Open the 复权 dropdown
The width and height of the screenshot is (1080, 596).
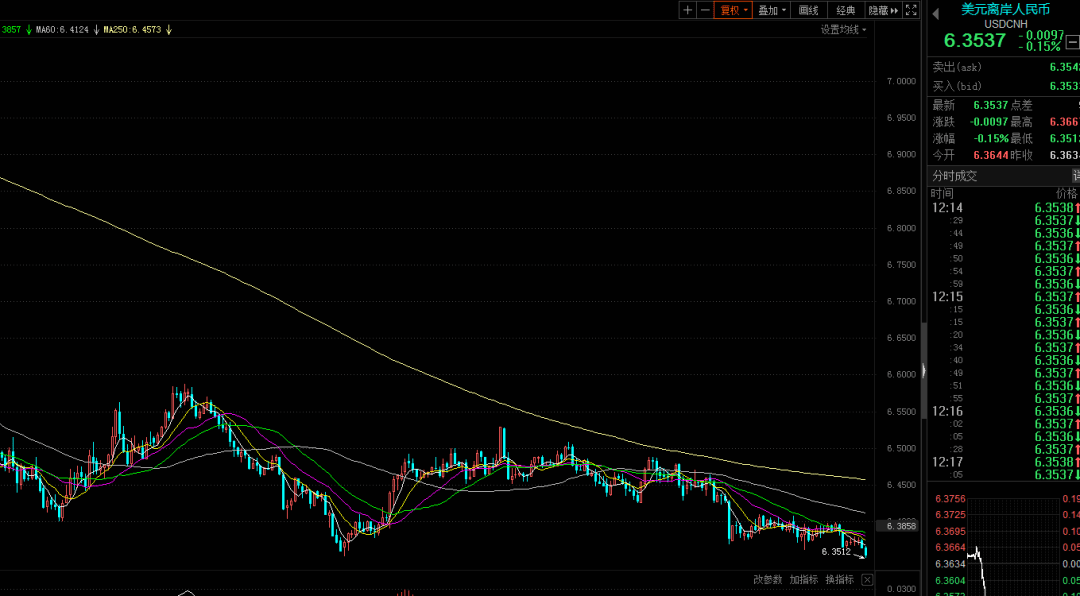point(734,10)
